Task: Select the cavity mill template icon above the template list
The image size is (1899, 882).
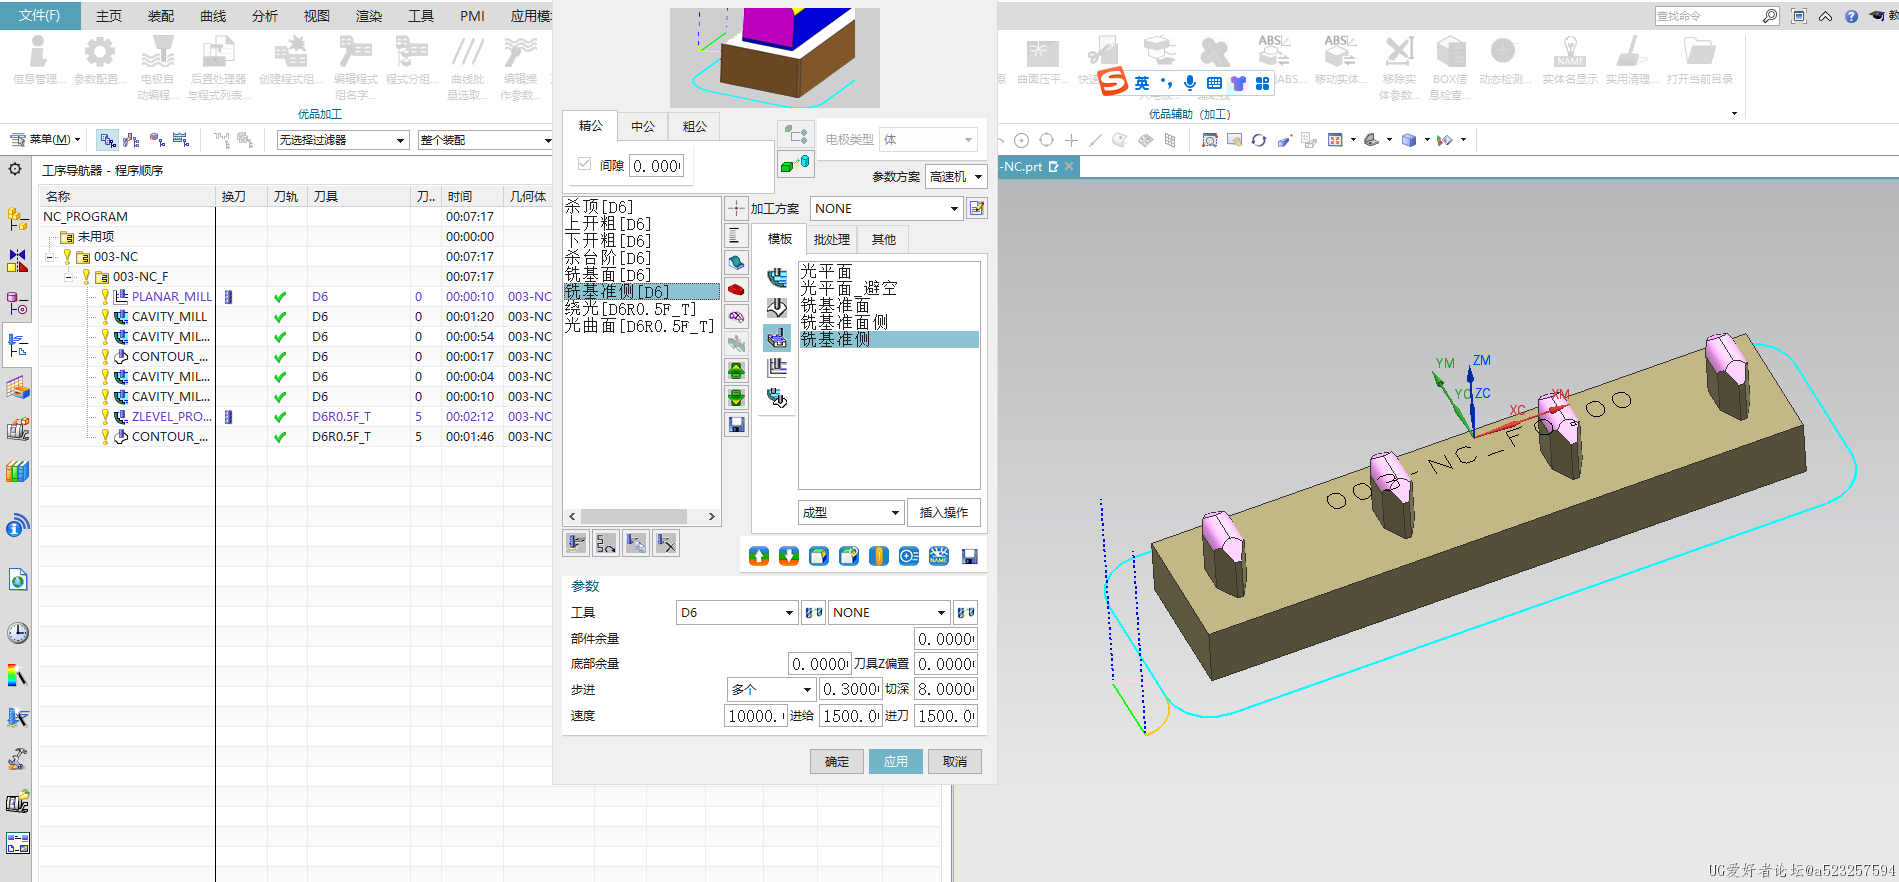Action: click(x=777, y=278)
